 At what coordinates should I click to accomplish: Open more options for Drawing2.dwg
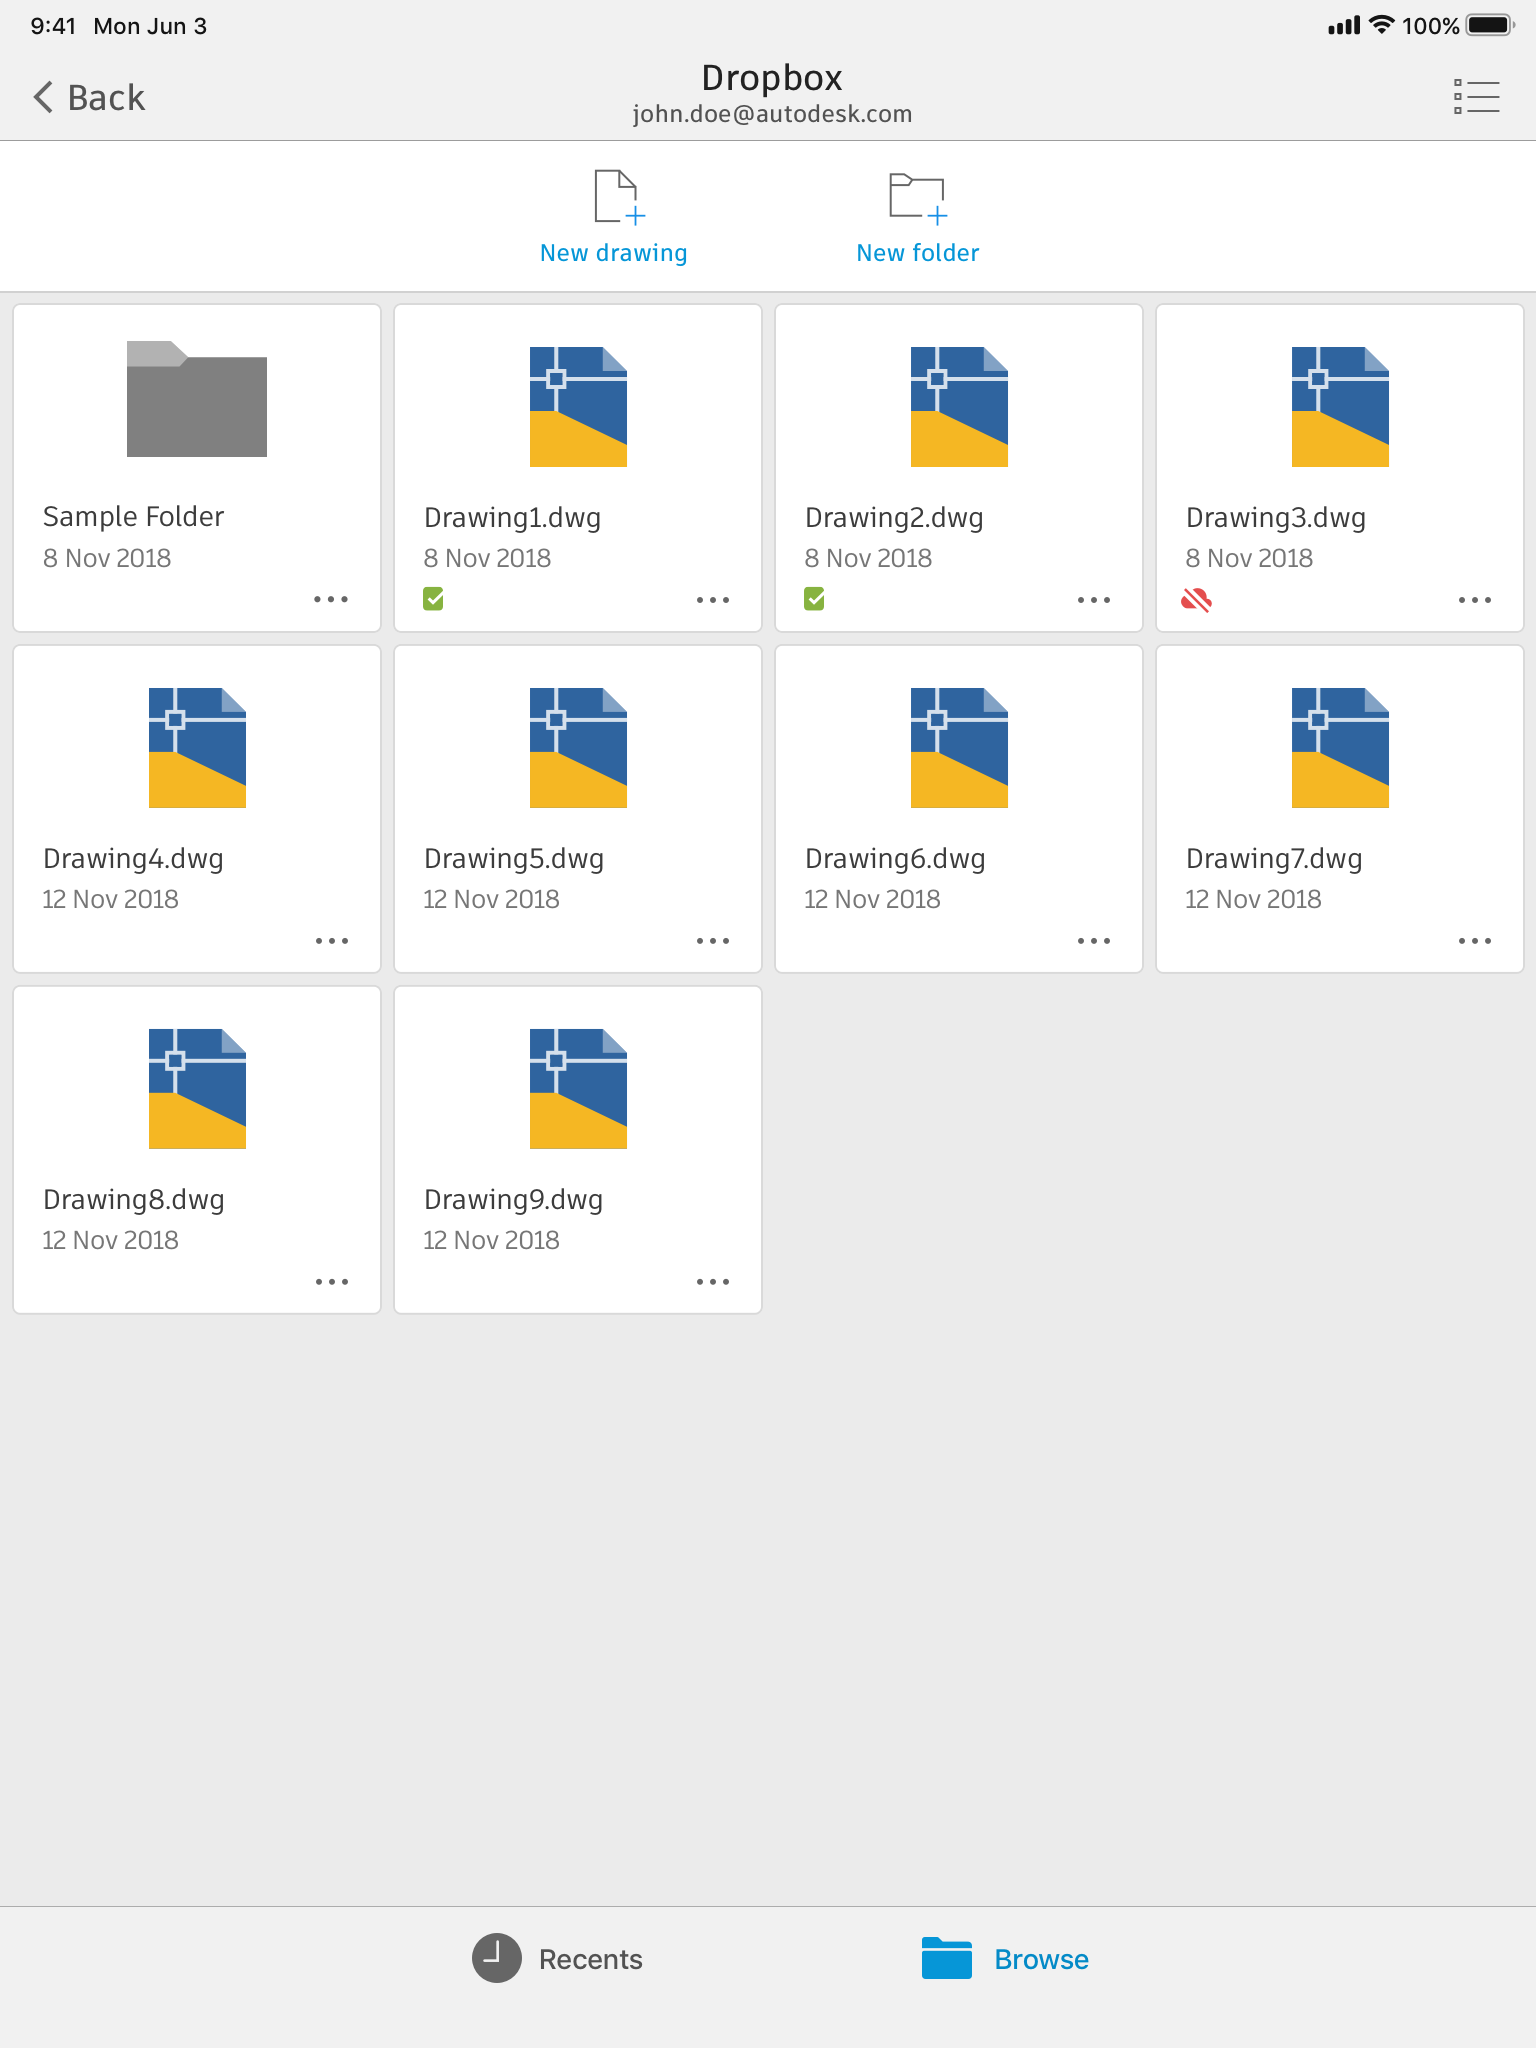pyautogui.click(x=1094, y=600)
